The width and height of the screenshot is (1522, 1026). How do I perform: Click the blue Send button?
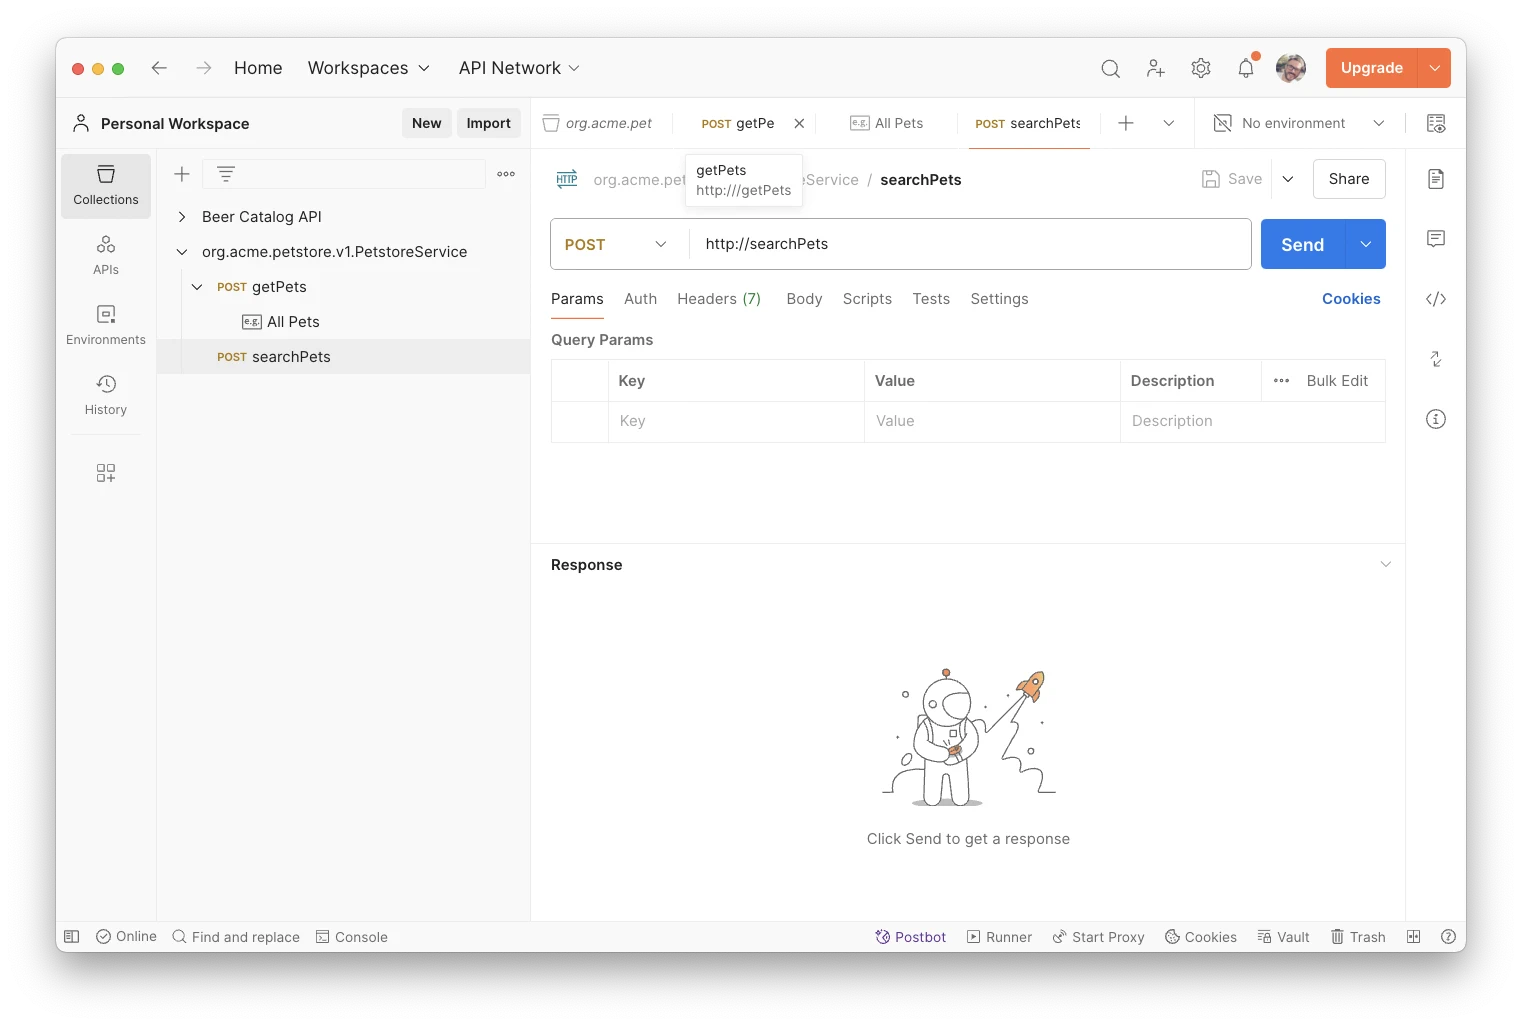tap(1302, 245)
